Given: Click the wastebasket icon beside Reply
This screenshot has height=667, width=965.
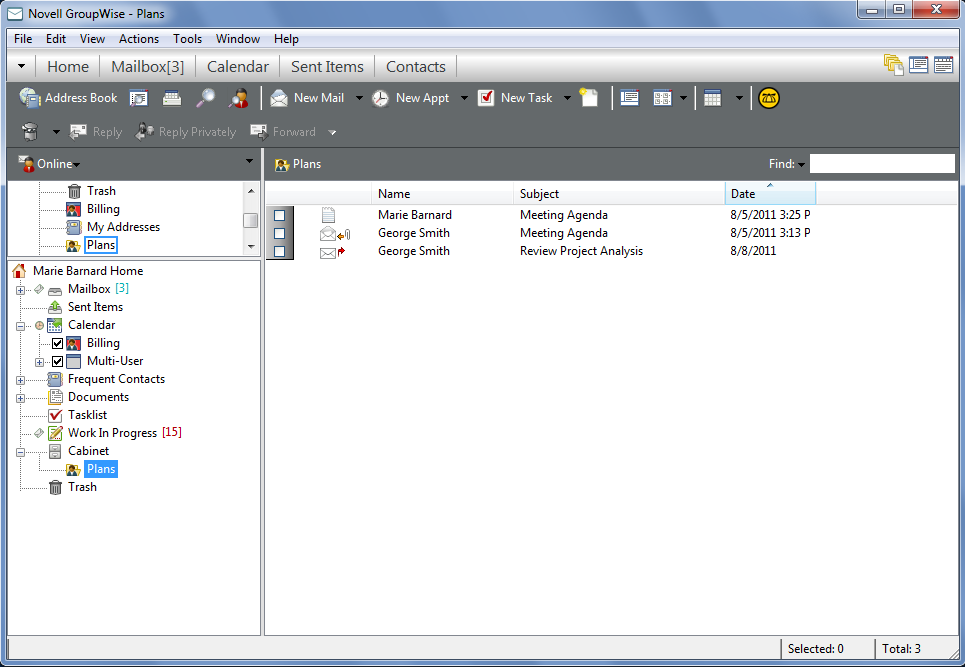Looking at the screenshot, I should point(30,132).
